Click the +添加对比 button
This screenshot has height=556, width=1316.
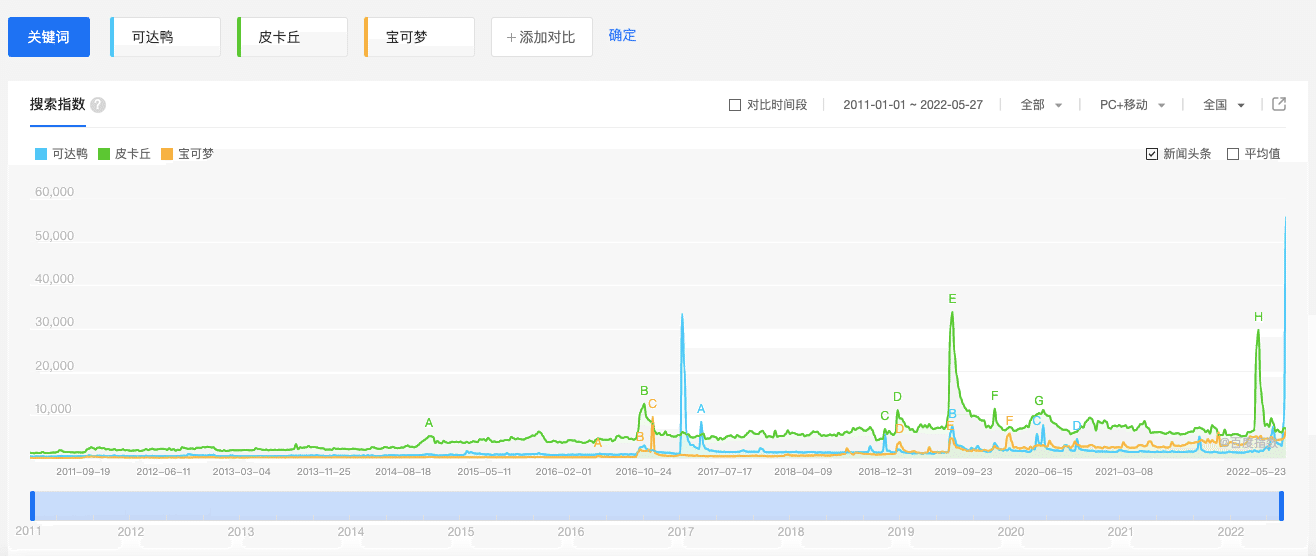(541, 37)
